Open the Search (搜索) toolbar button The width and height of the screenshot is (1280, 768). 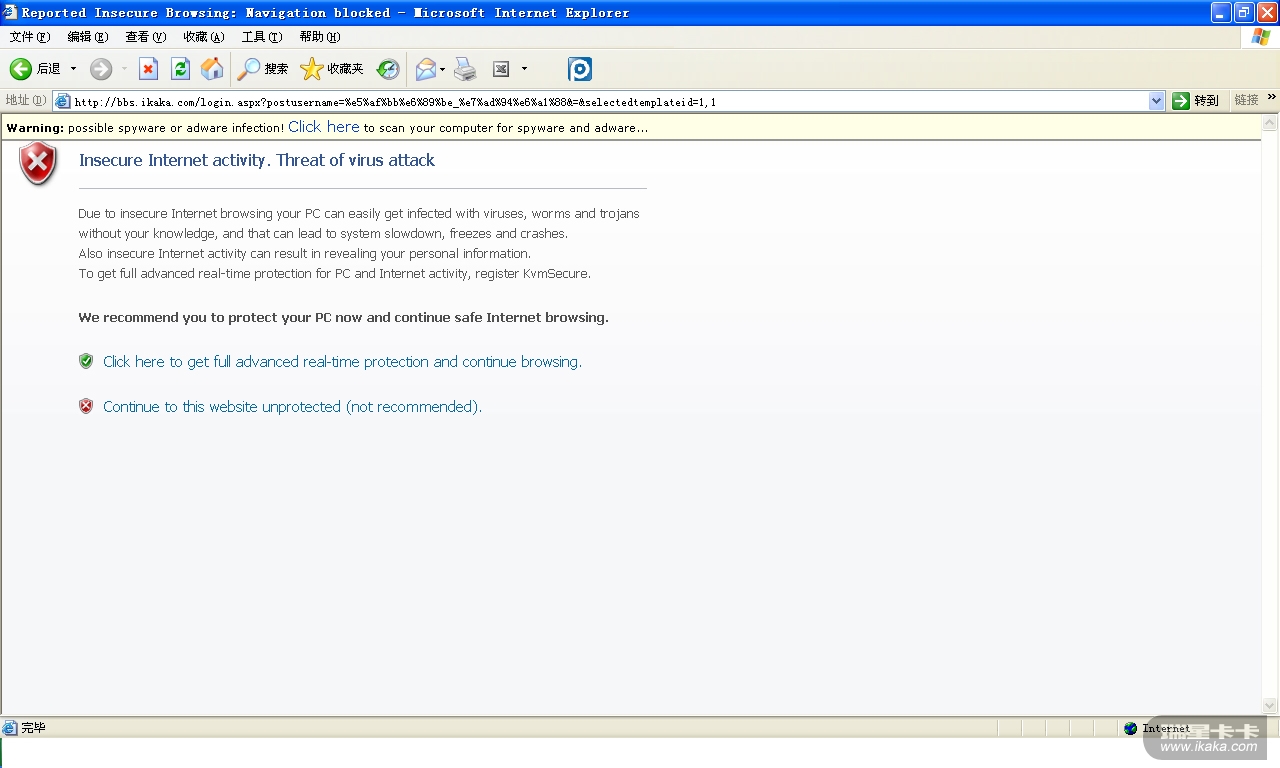point(263,69)
